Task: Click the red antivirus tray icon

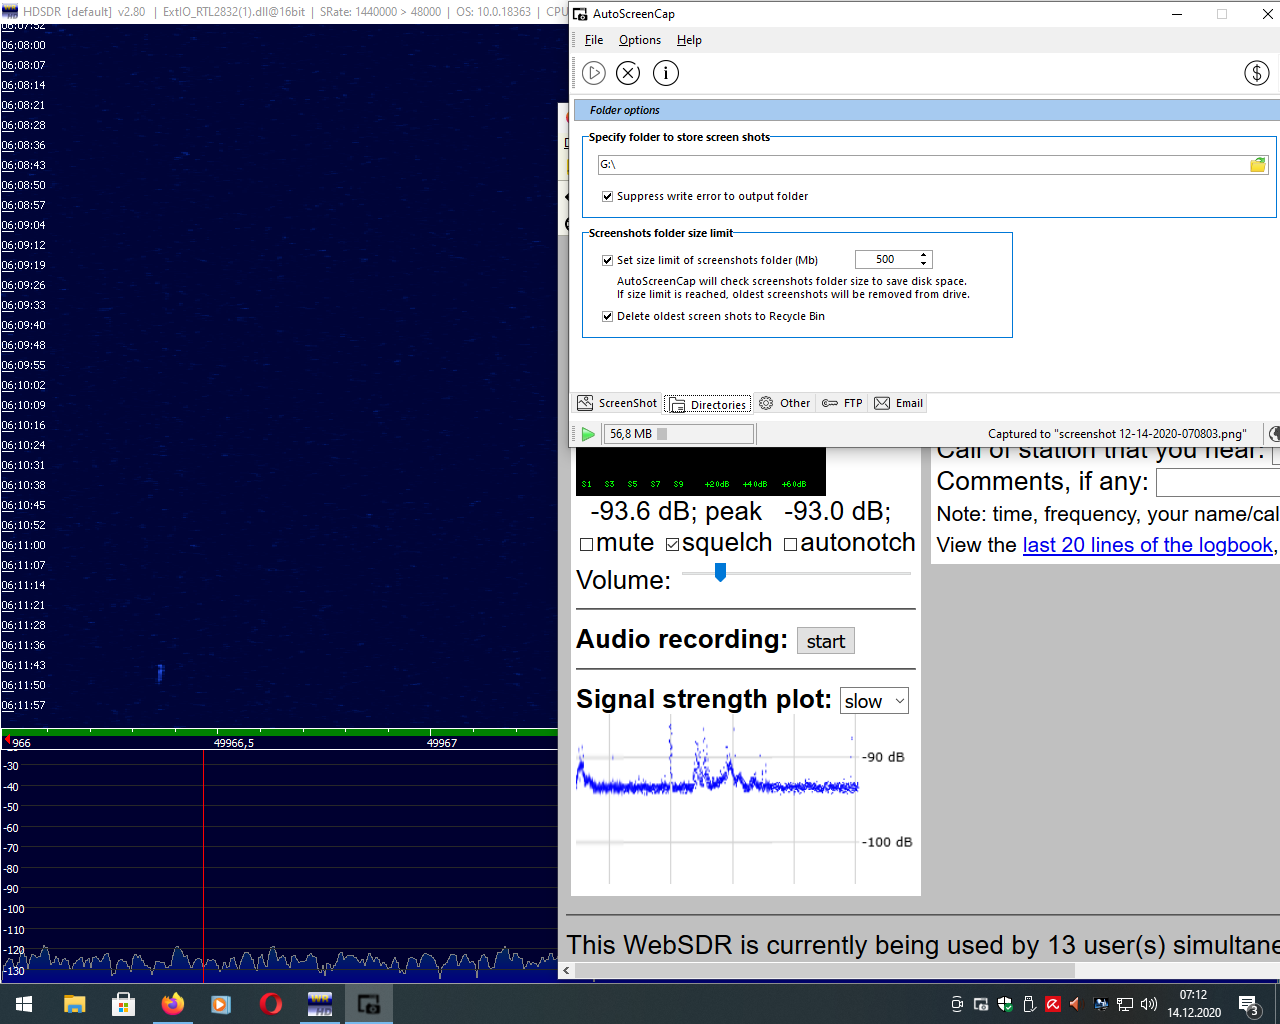Action: tap(1053, 1004)
